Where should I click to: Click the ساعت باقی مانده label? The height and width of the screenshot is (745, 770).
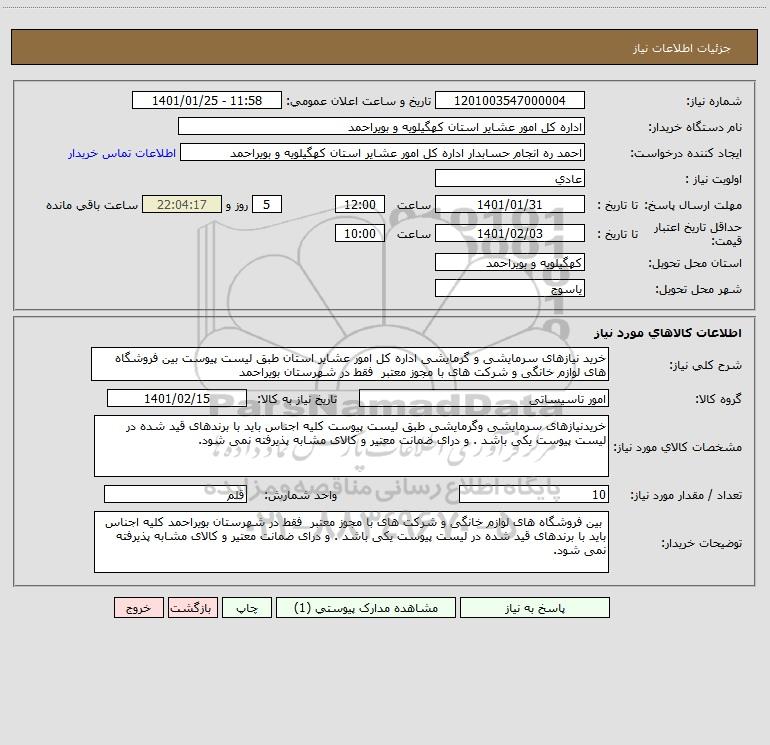point(92,205)
